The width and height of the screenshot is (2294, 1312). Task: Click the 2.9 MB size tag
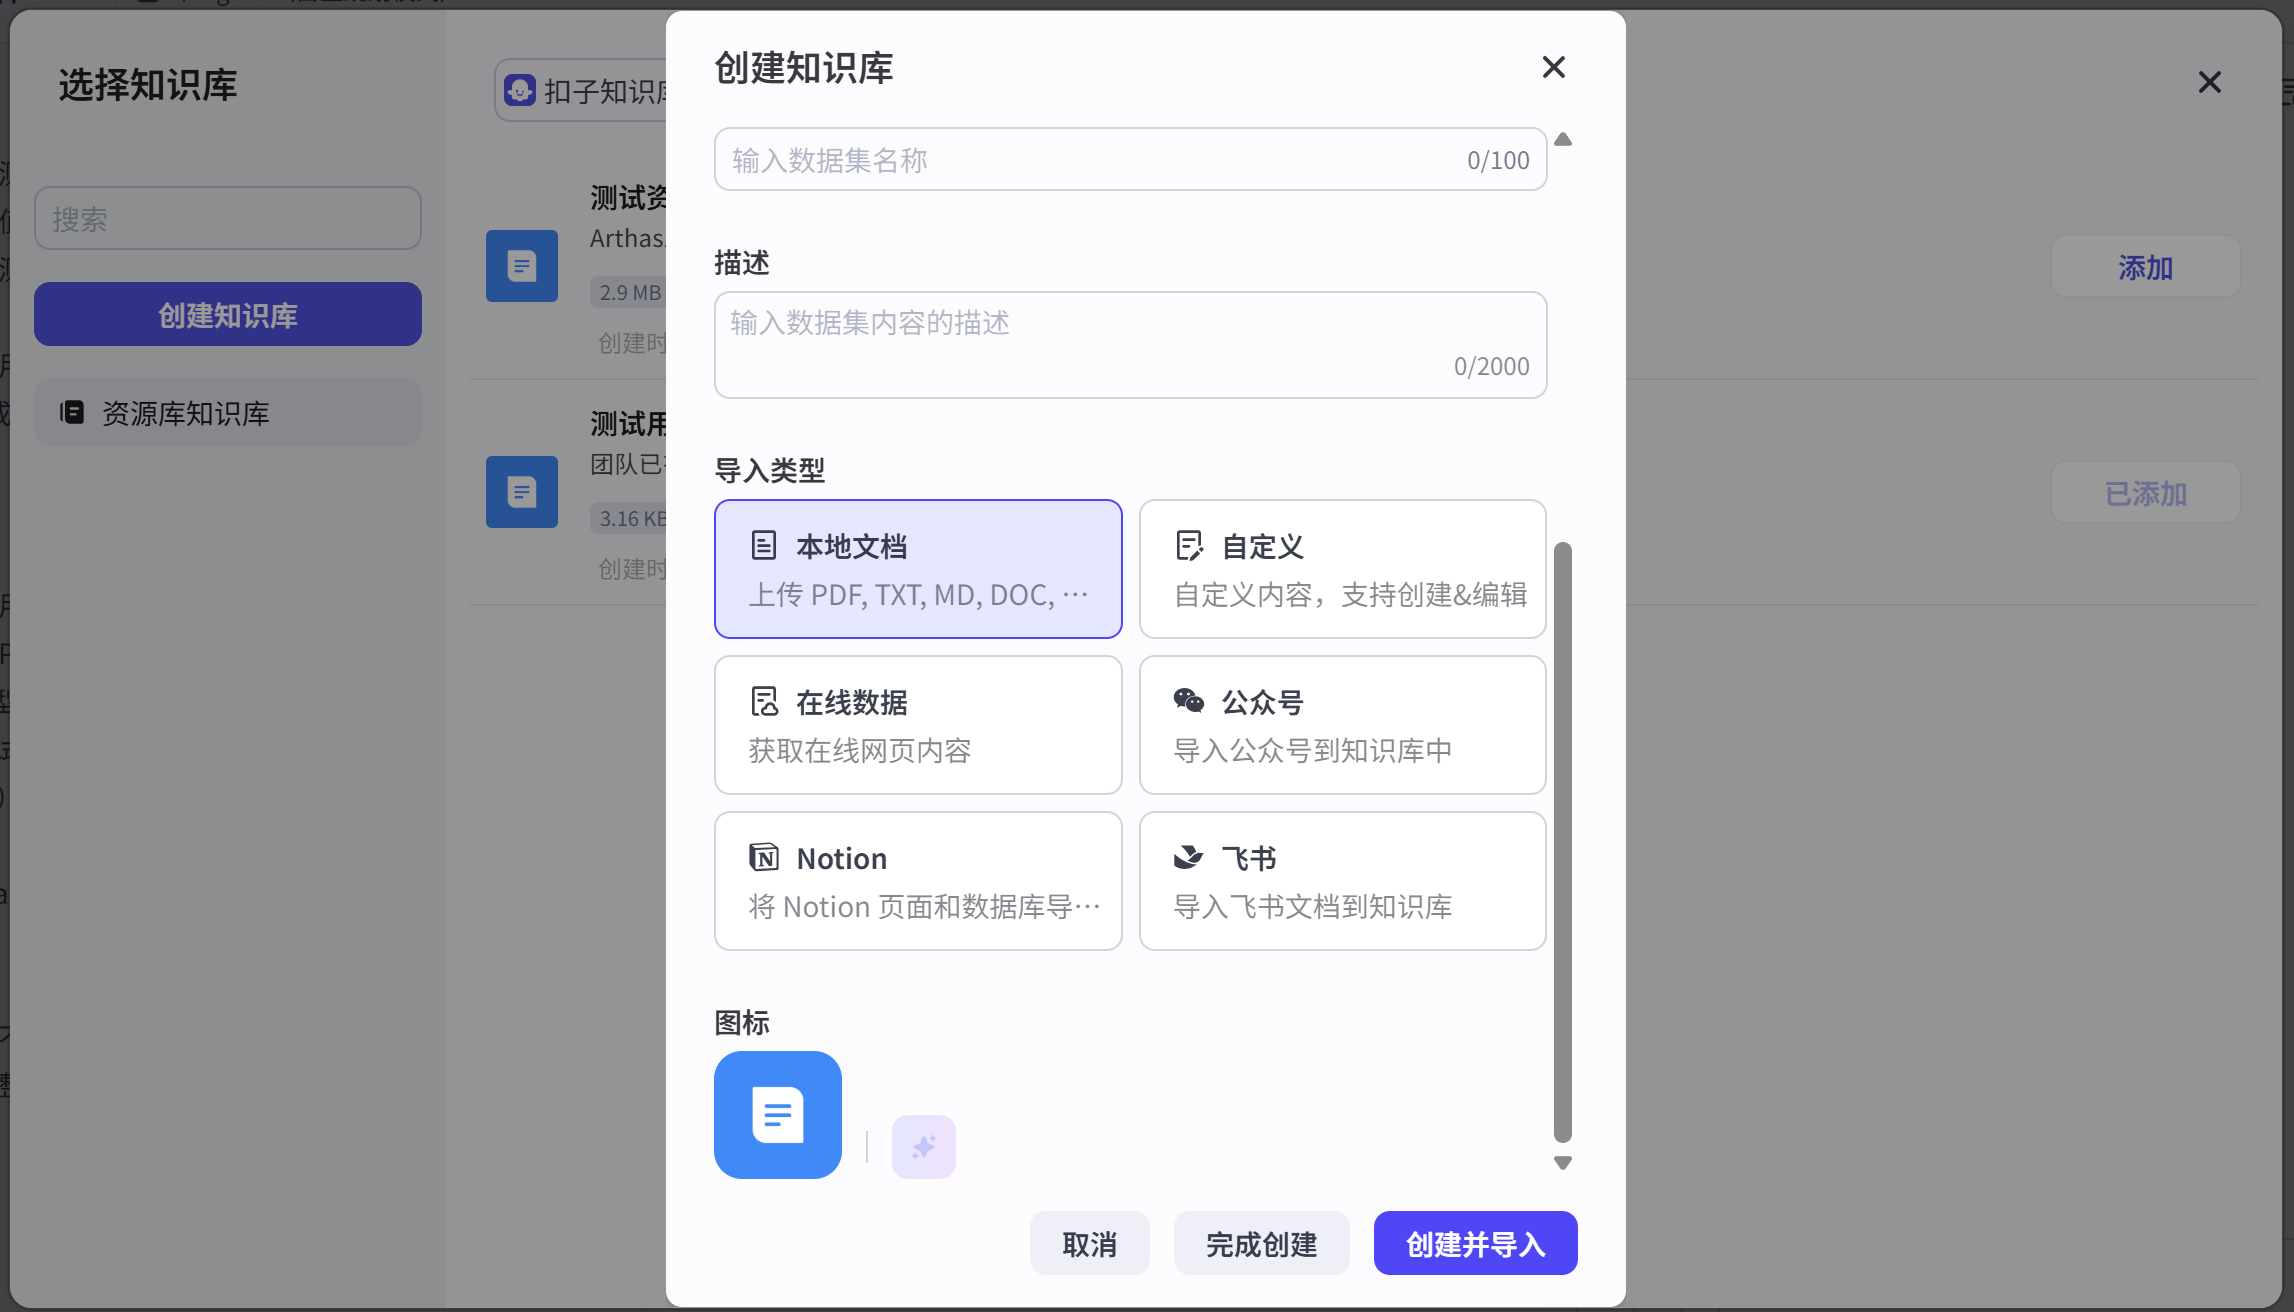[630, 292]
